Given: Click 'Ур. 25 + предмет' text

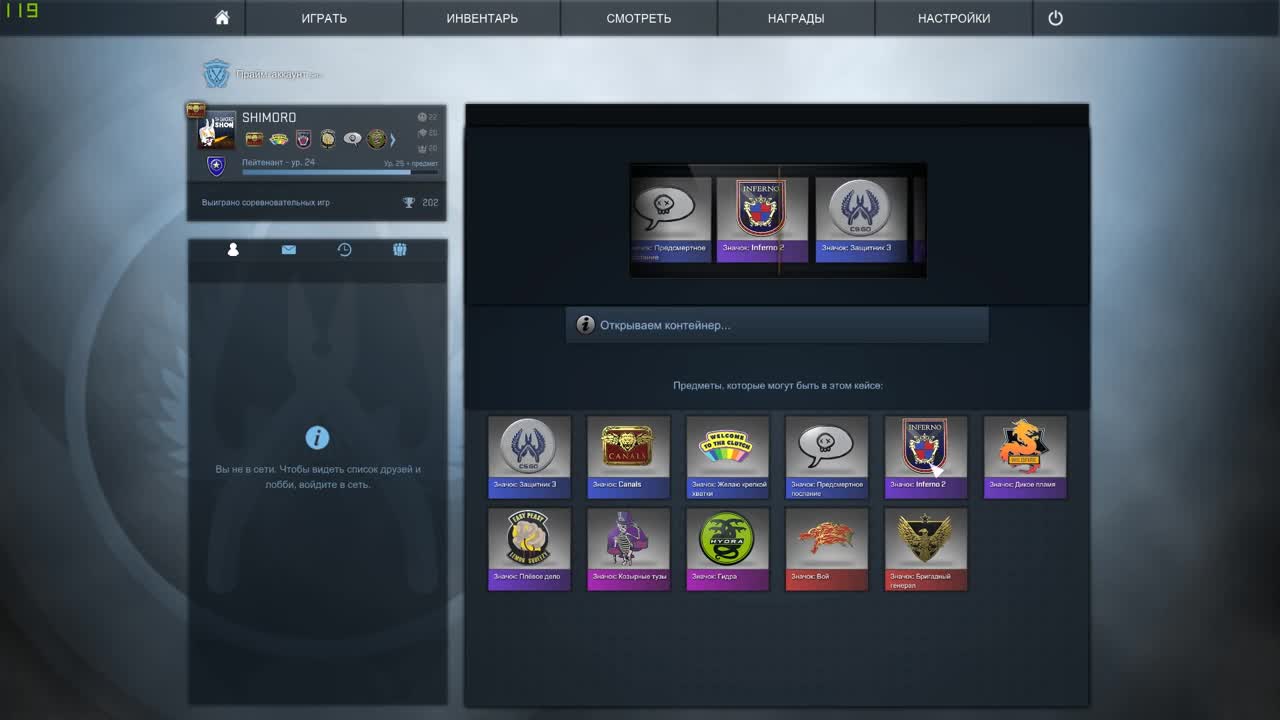Looking at the screenshot, I should coord(410,162).
